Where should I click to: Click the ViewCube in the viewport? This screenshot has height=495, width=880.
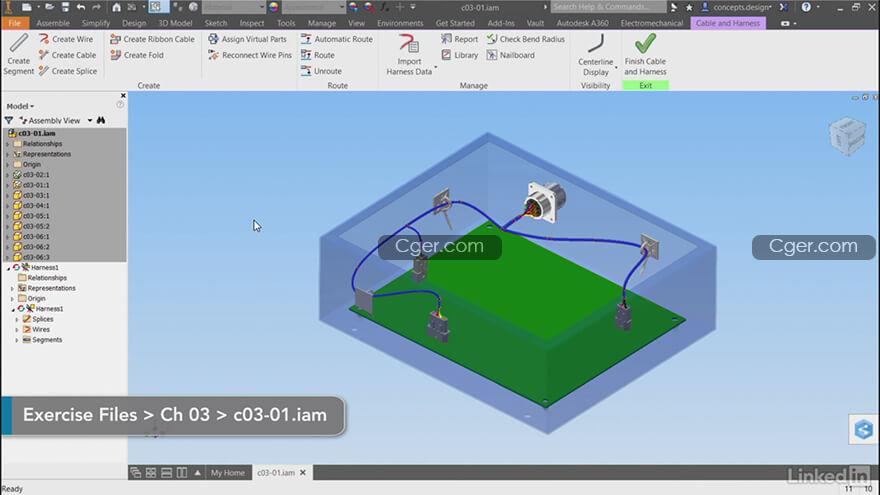pos(847,135)
